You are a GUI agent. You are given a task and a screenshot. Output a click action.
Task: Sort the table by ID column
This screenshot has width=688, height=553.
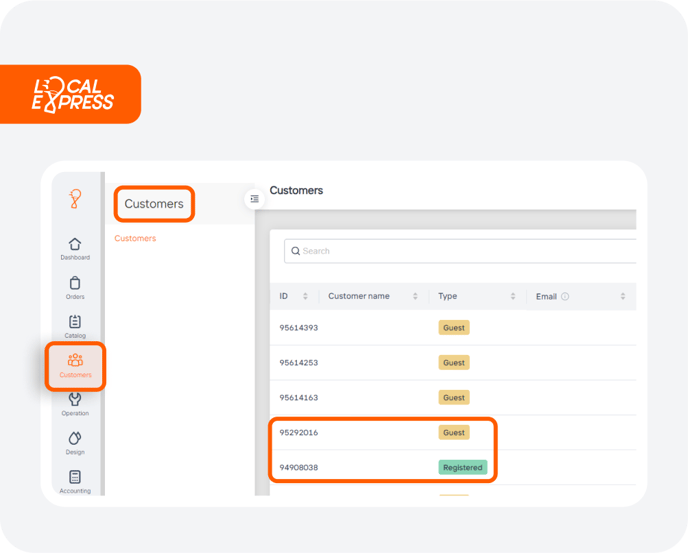point(305,296)
